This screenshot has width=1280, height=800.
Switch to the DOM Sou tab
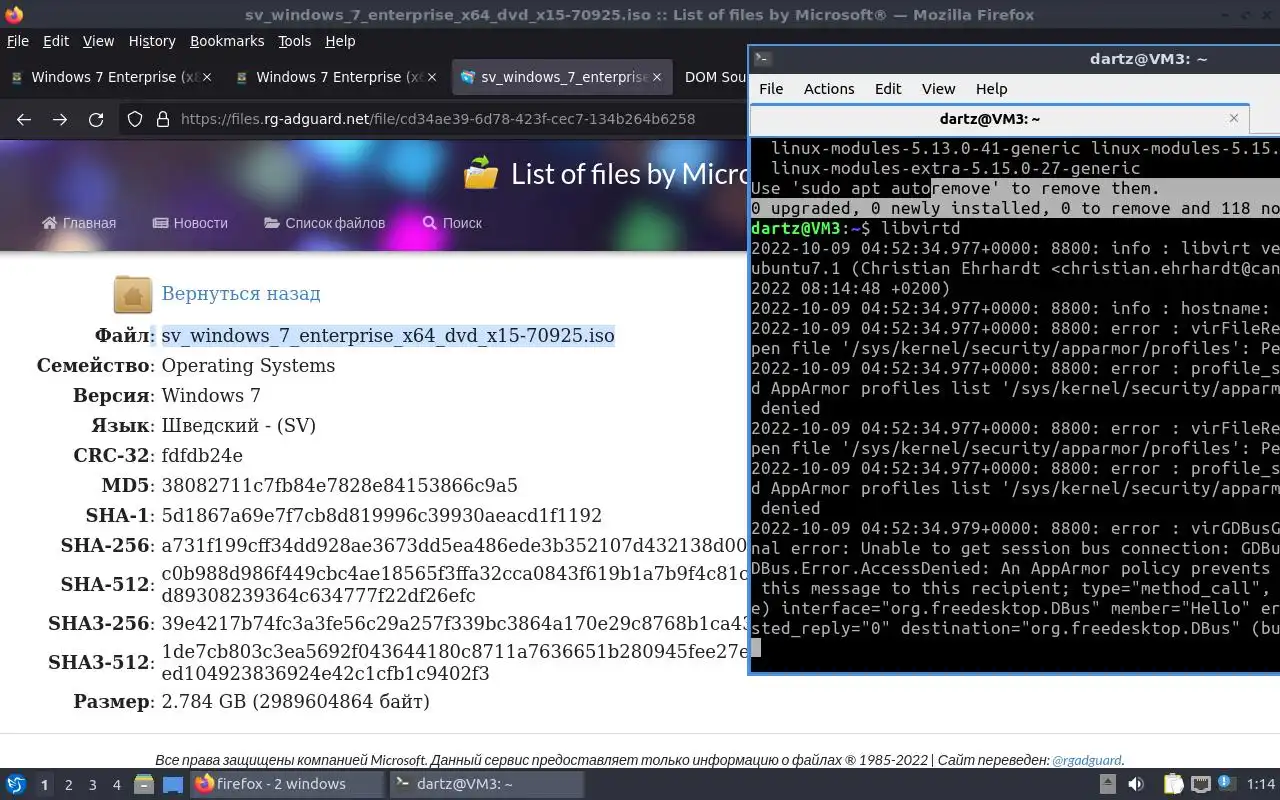coord(714,77)
